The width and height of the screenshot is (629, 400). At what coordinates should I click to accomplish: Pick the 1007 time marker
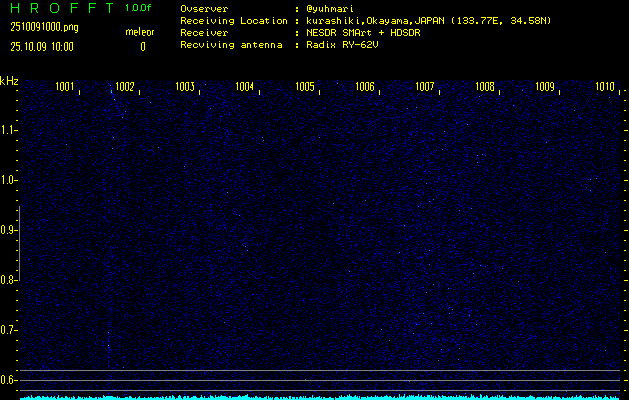(x=425, y=87)
